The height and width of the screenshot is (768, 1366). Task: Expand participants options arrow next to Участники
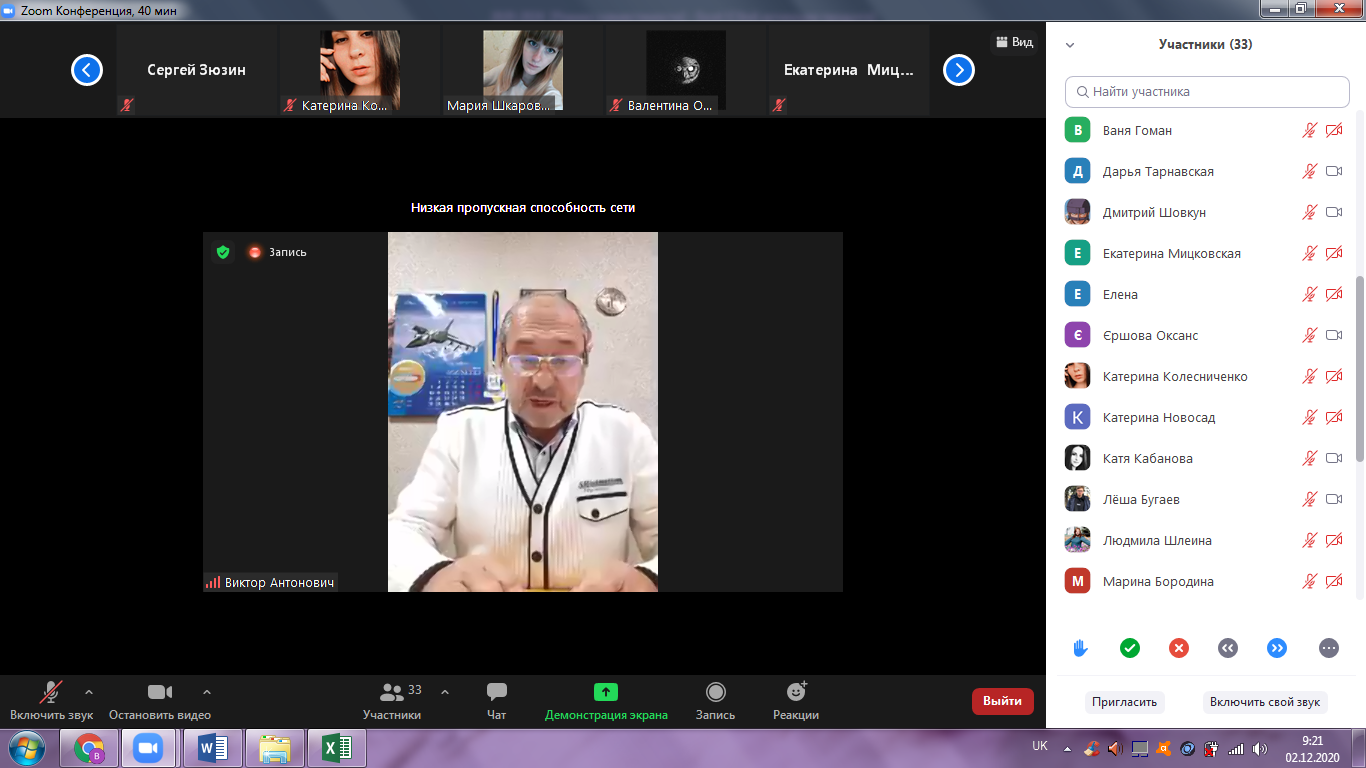click(x=445, y=691)
